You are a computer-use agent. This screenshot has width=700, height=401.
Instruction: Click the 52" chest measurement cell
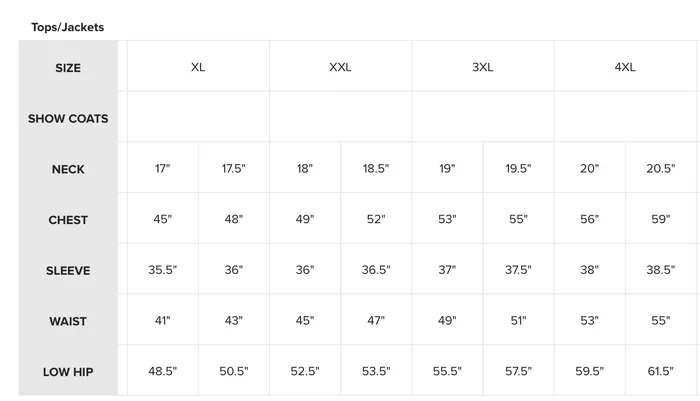[376, 219]
